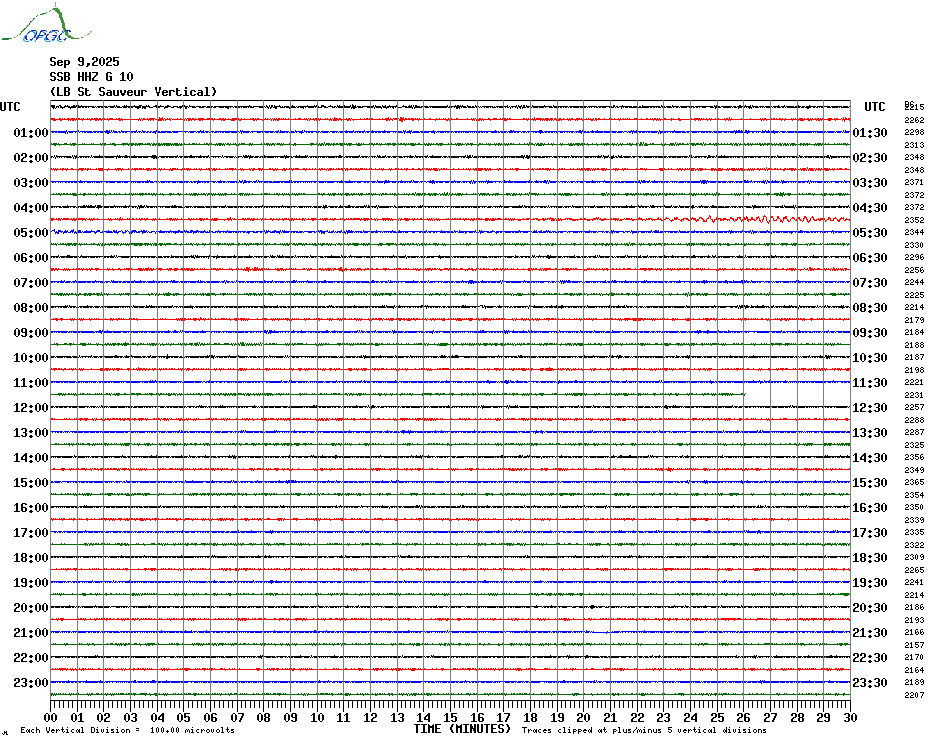Select the 16:00 hour label

[x=31, y=507]
